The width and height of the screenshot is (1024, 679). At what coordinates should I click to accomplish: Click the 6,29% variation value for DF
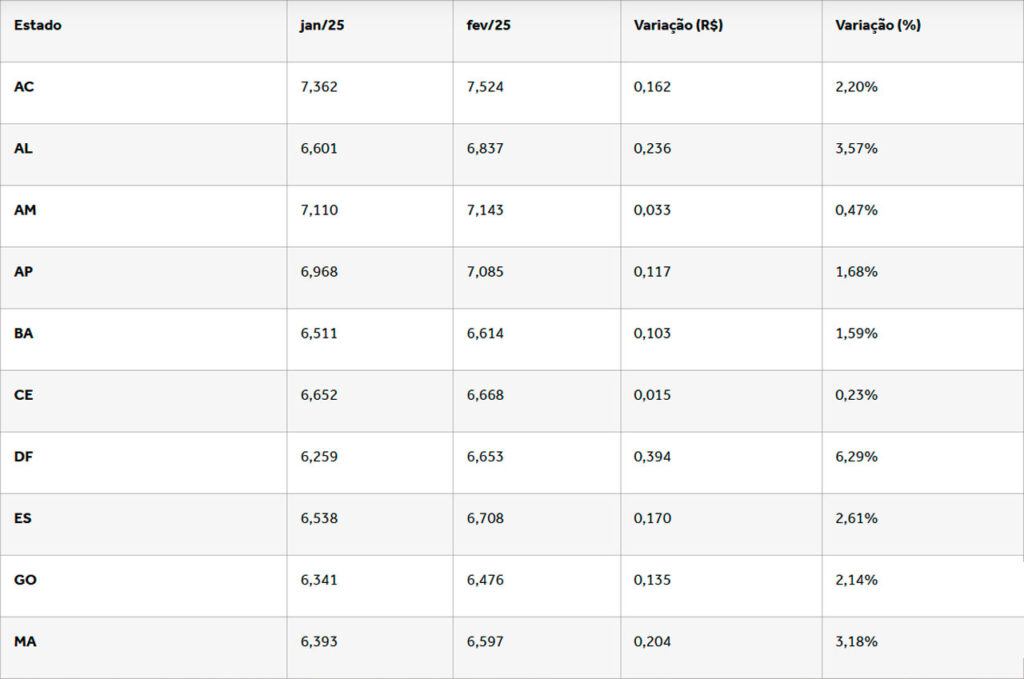point(856,457)
